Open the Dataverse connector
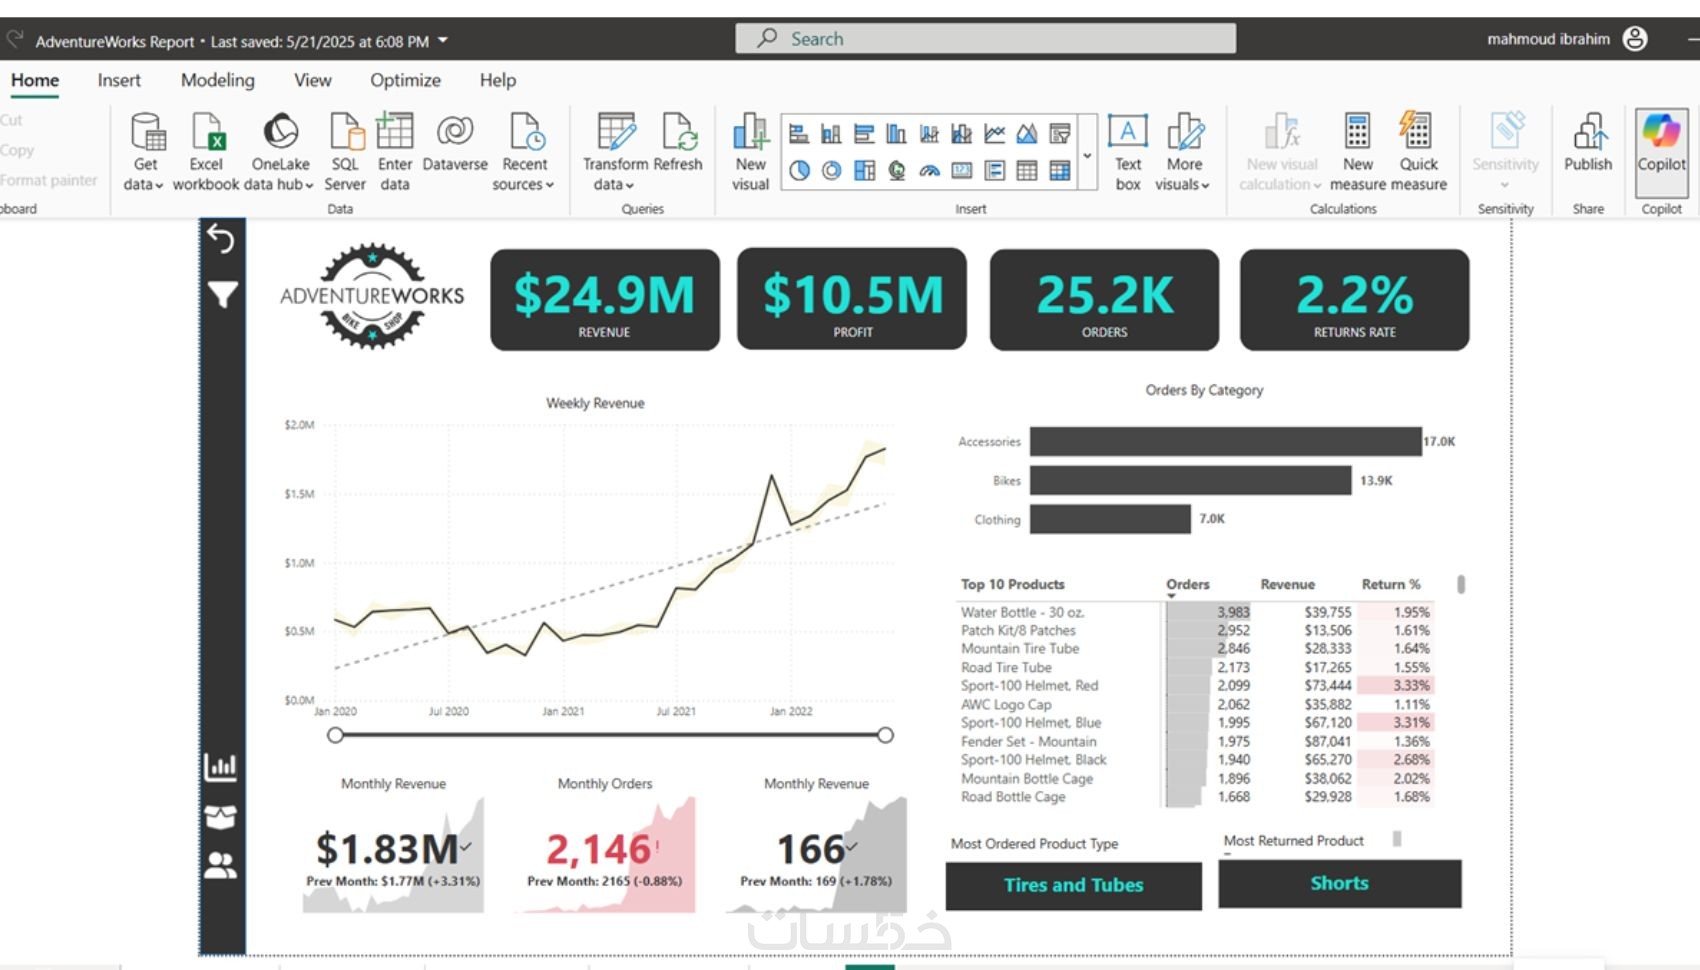 [x=455, y=142]
